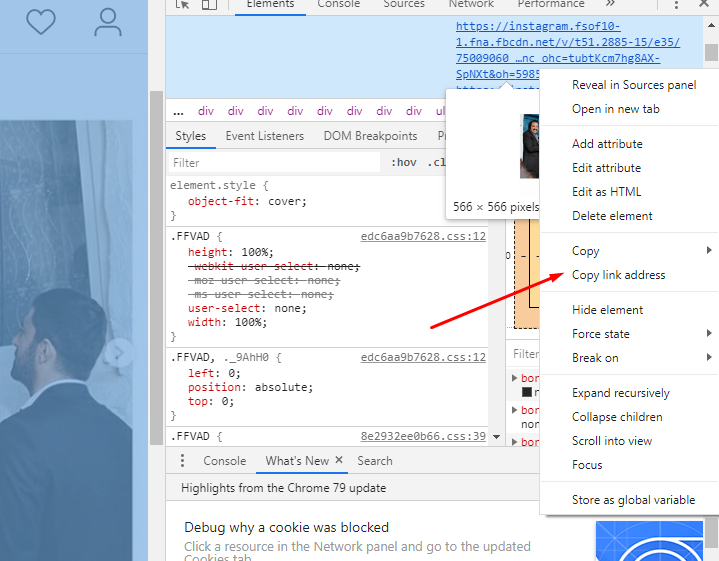
Task: Expand the Force state submenu
Action: tap(629, 334)
